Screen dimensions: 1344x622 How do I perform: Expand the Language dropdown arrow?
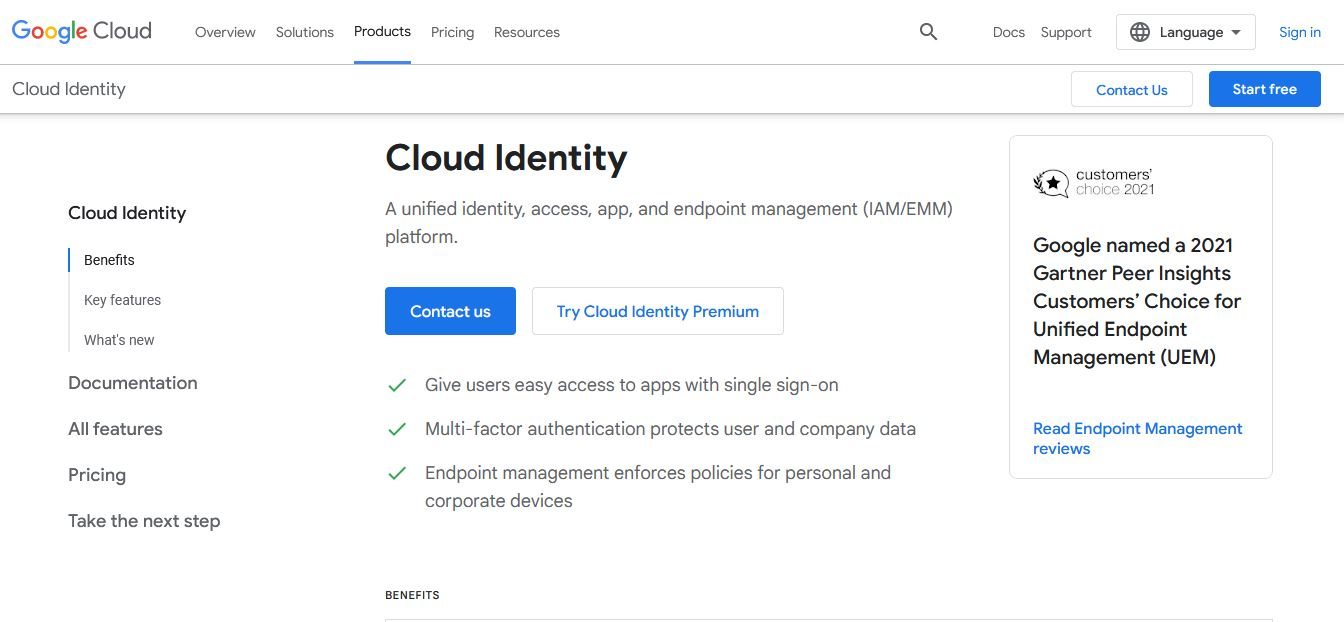click(x=1236, y=32)
